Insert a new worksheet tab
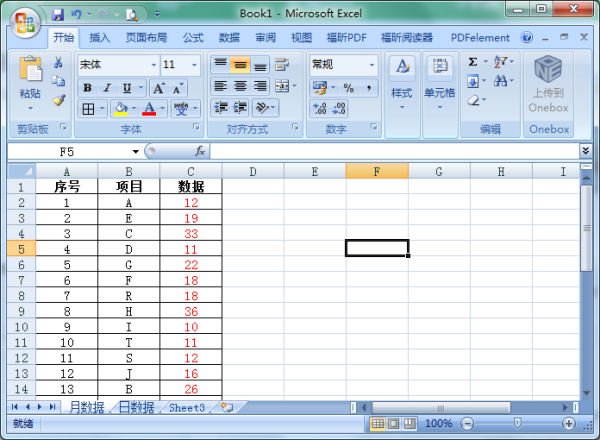Viewport: 600px width, 440px height. click(227, 408)
